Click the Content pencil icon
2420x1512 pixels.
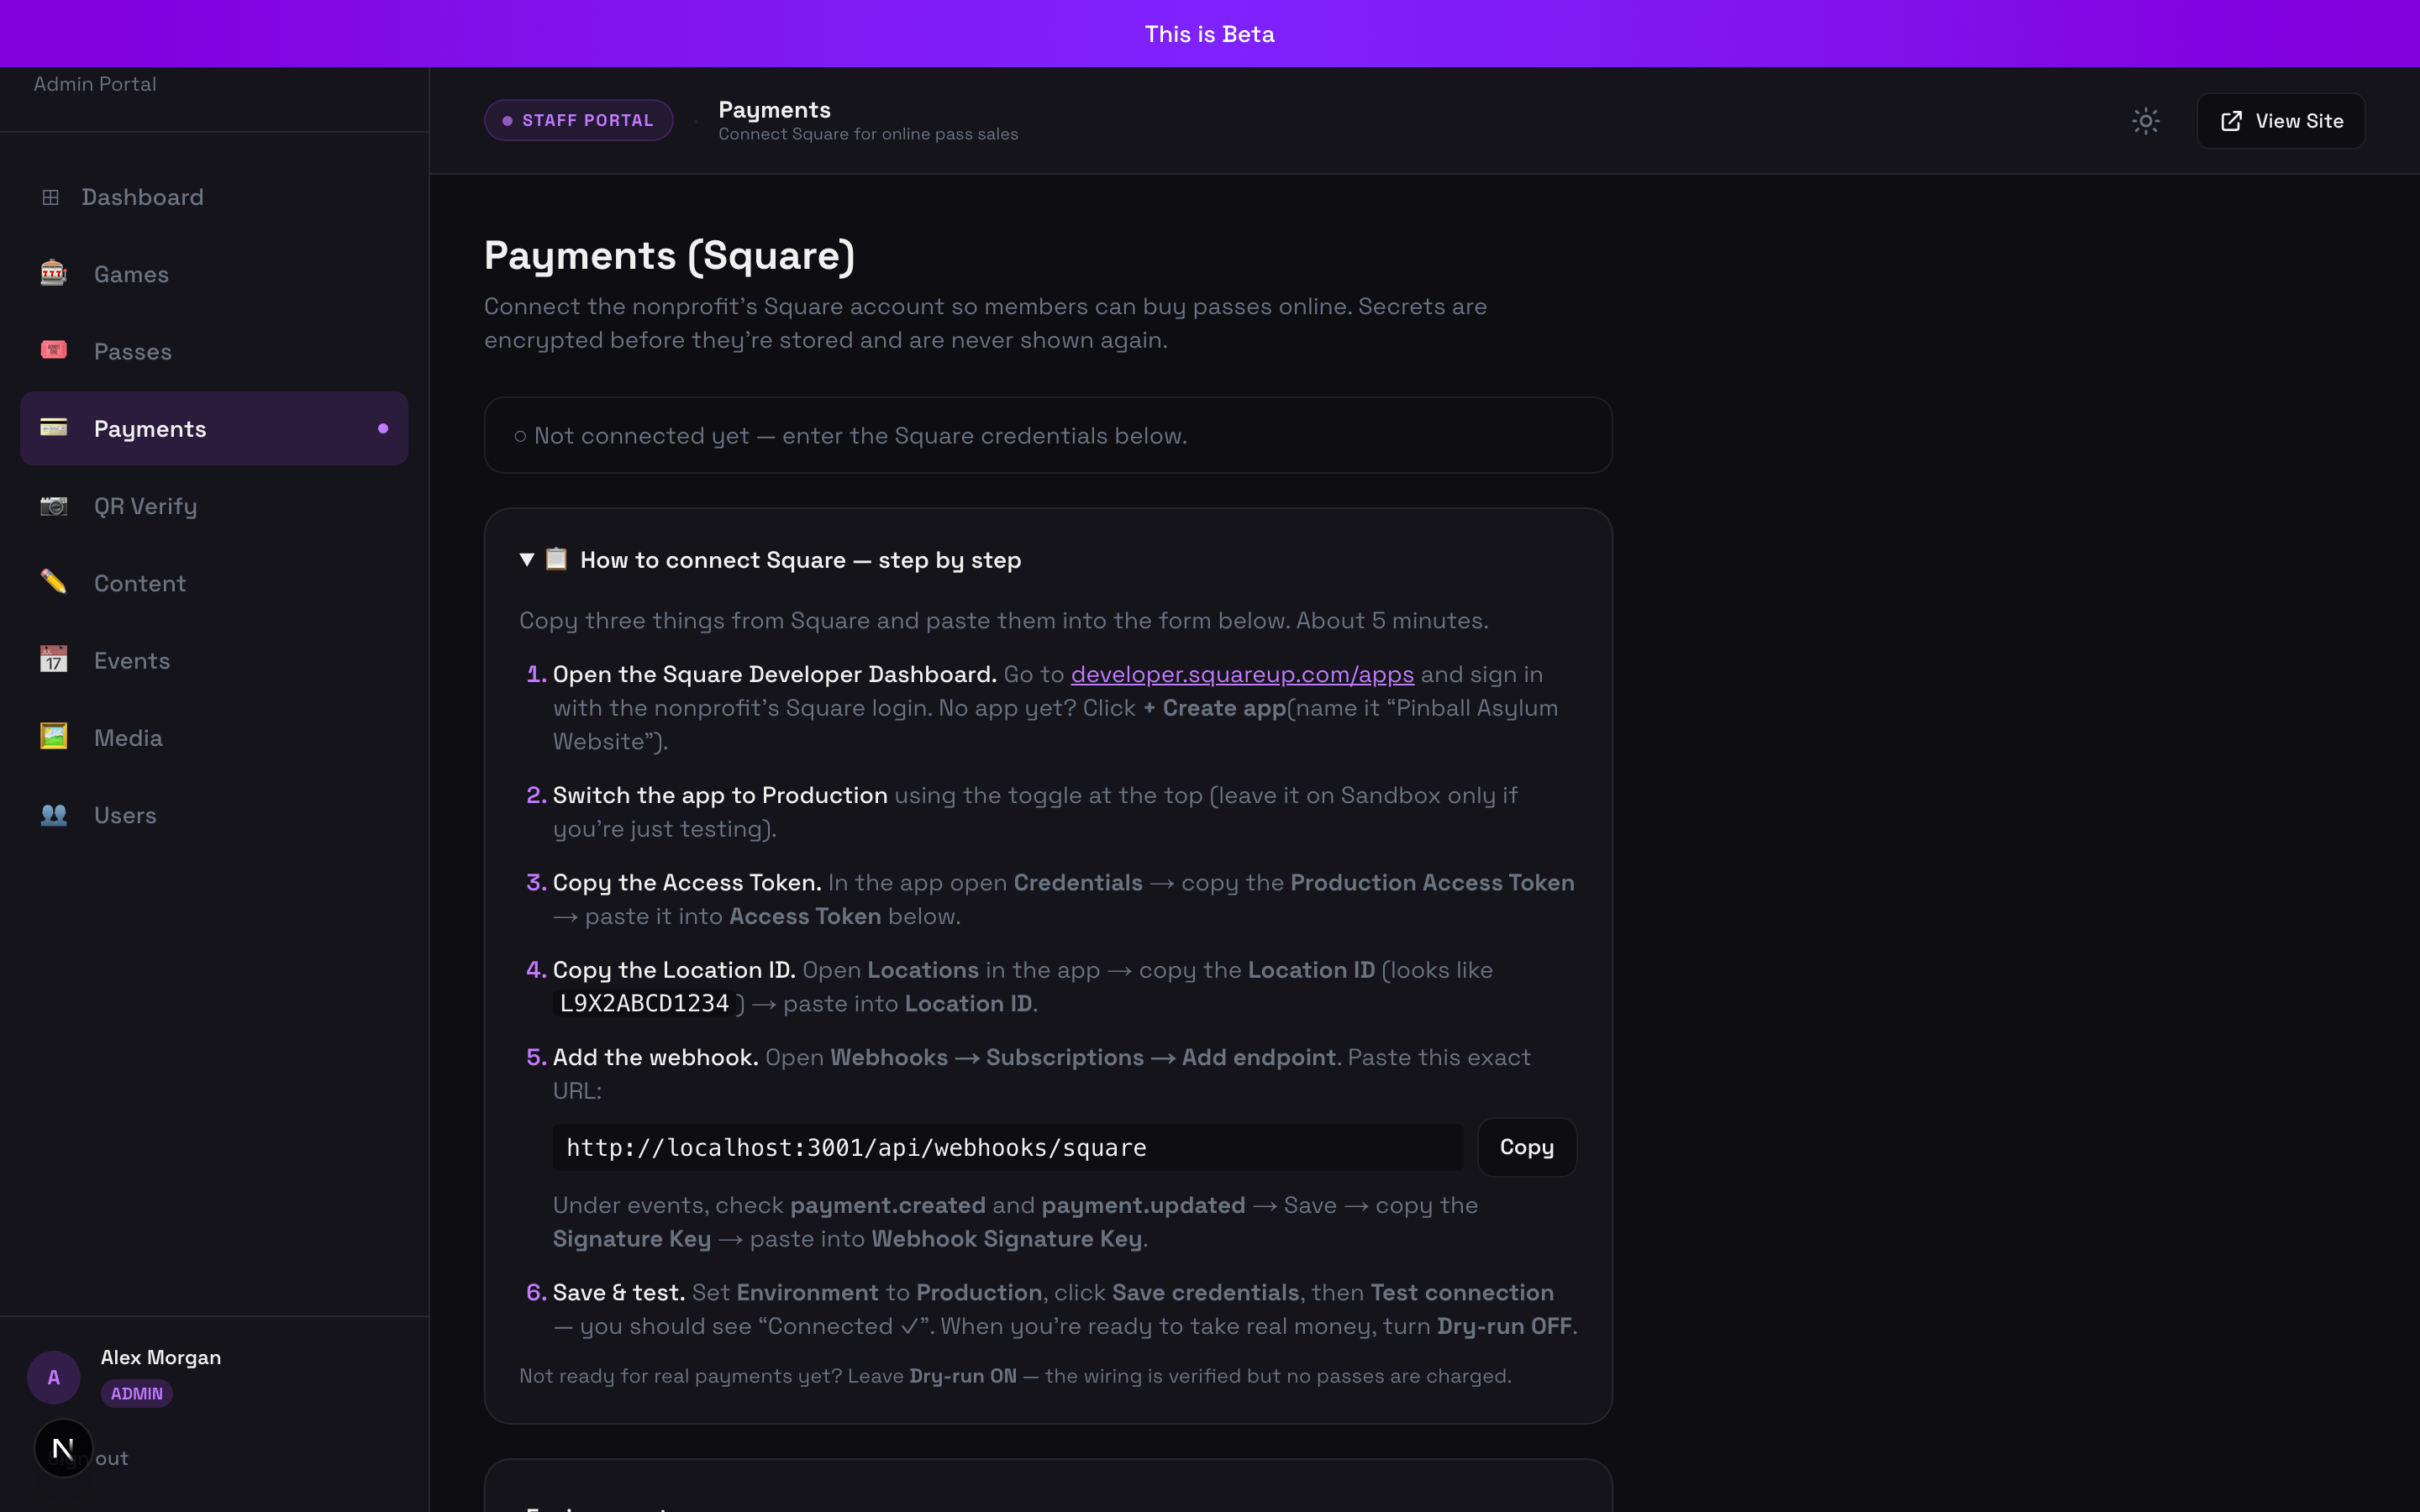(x=54, y=582)
